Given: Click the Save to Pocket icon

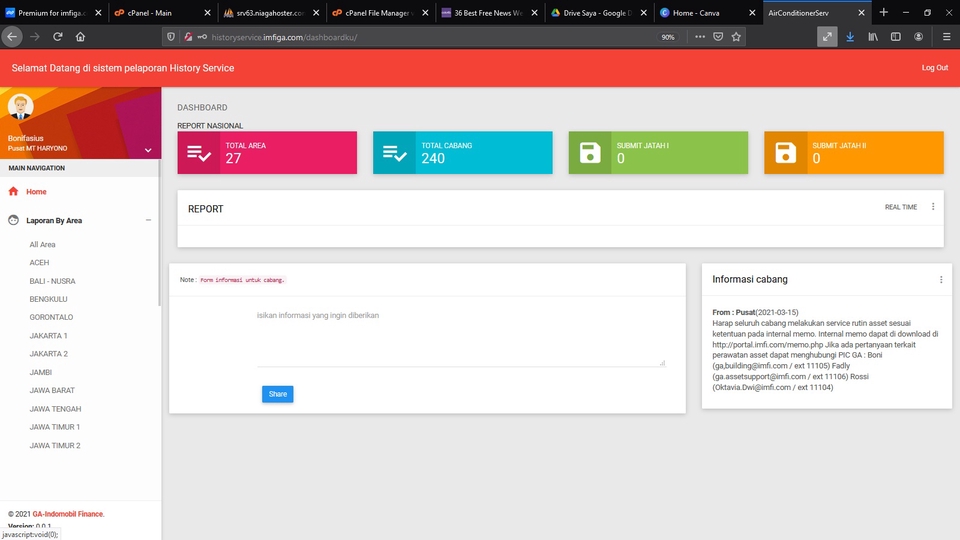Looking at the screenshot, I should (718, 37).
